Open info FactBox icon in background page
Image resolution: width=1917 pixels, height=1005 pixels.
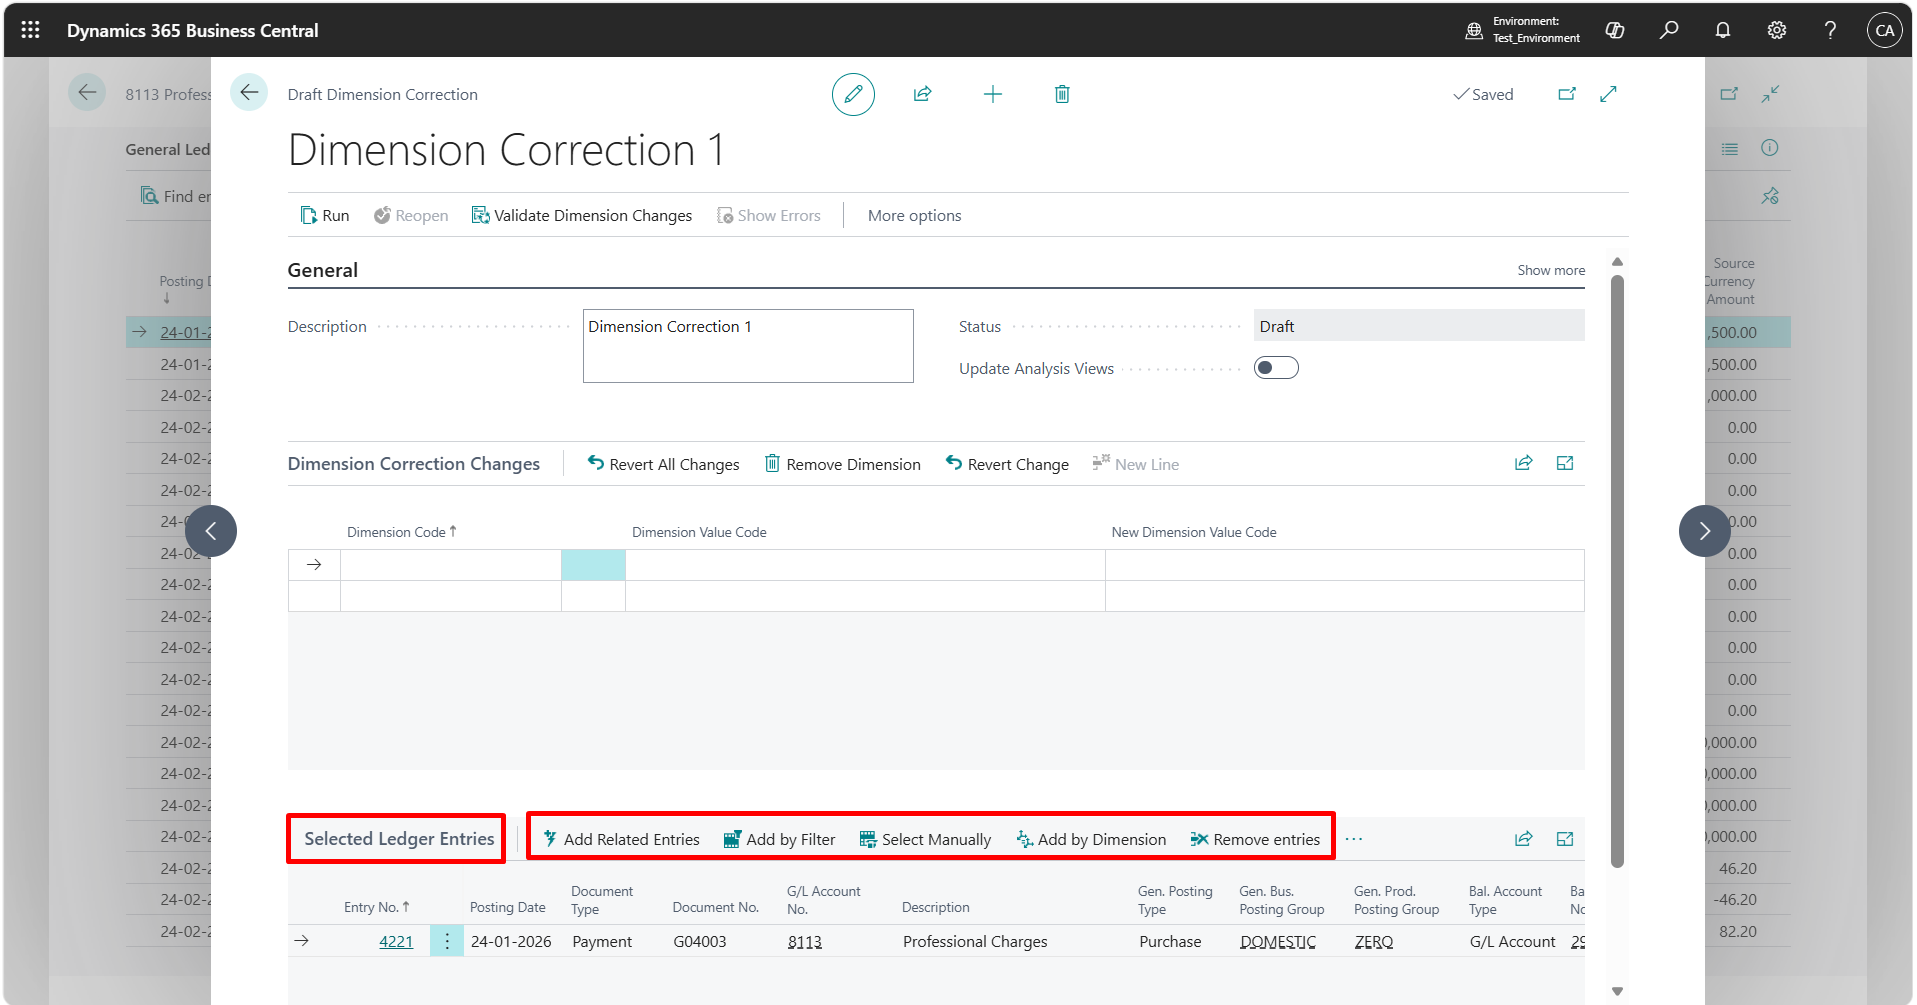tap(1770, 148)
